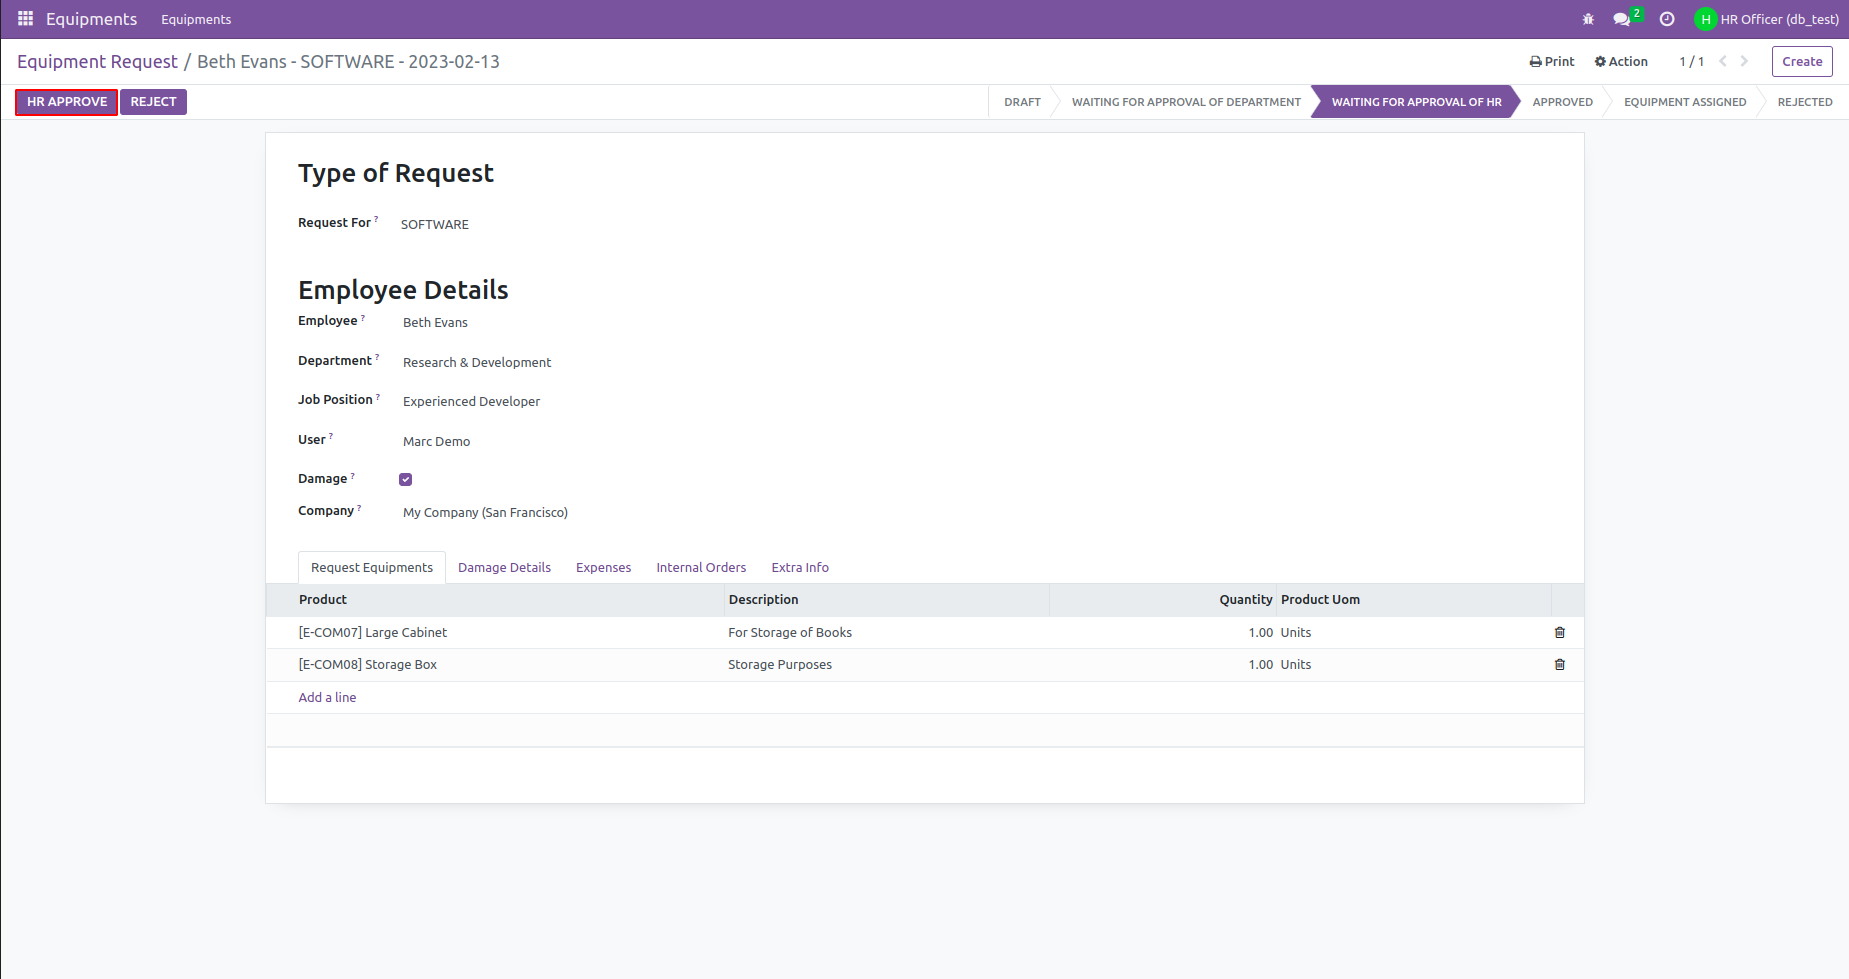
Task: Click the Equipments app title
Action: pyautogui.click(x=91, y=19)
